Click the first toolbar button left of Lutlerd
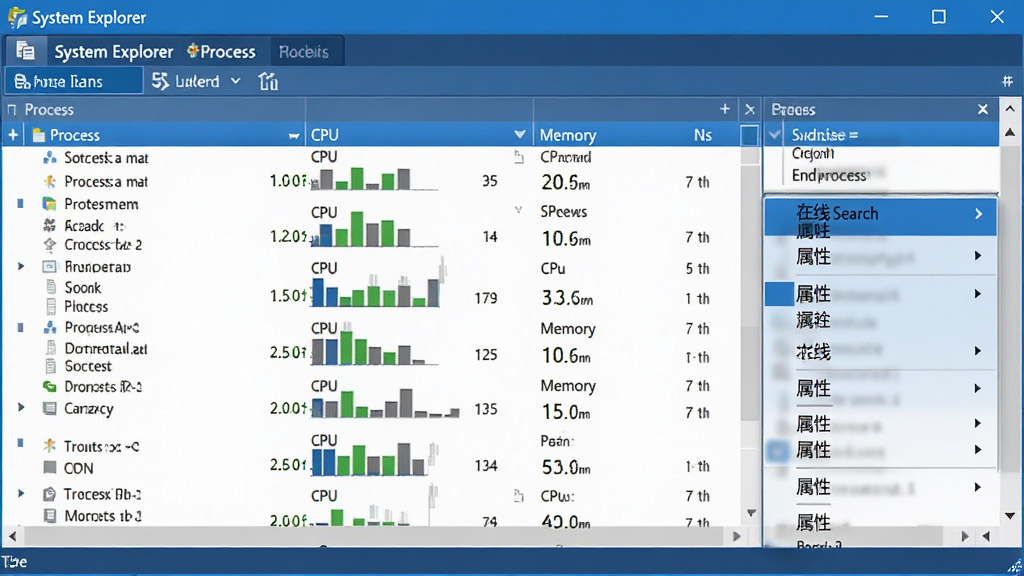The width and height of the screenshot is (1024, 576). [74, 81]
